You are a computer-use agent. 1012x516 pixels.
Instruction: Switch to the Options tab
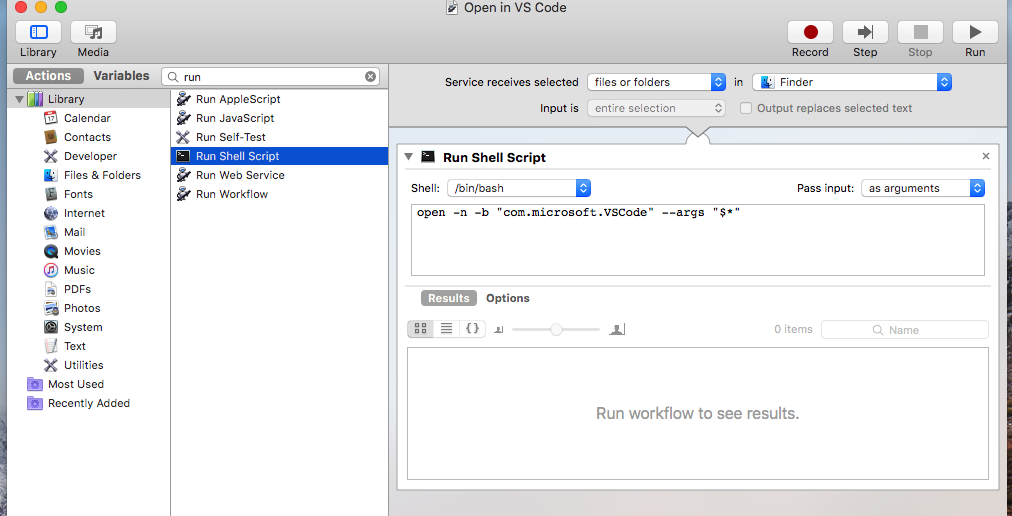(508, 298)
